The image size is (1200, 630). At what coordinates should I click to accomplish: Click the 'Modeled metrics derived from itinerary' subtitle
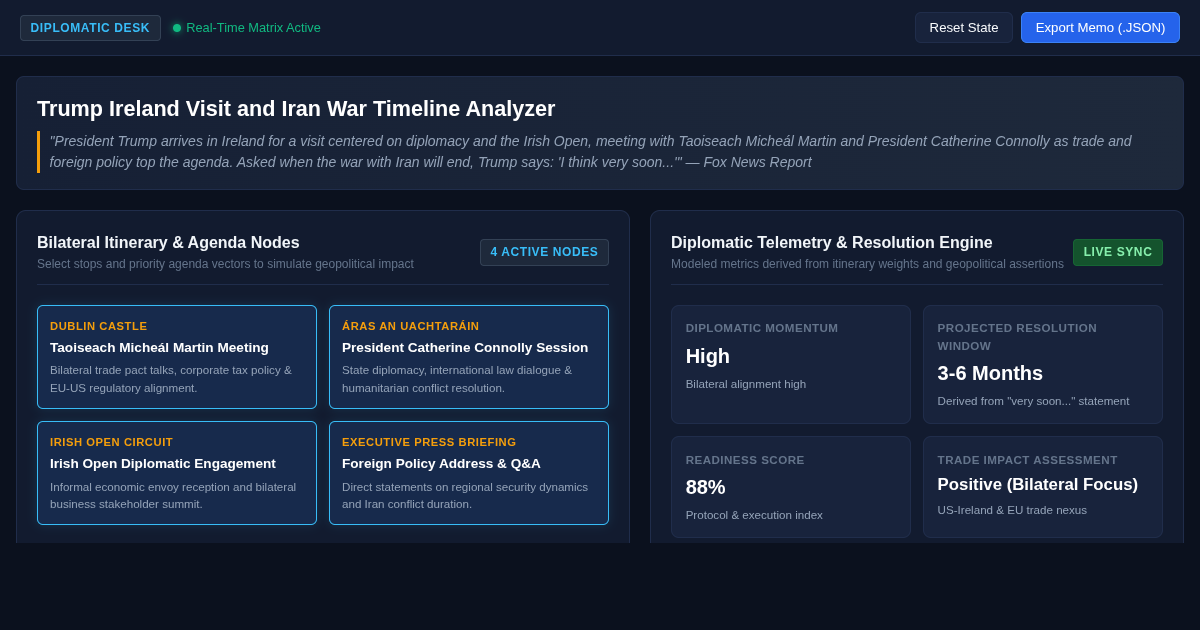[x=867, y=264]
